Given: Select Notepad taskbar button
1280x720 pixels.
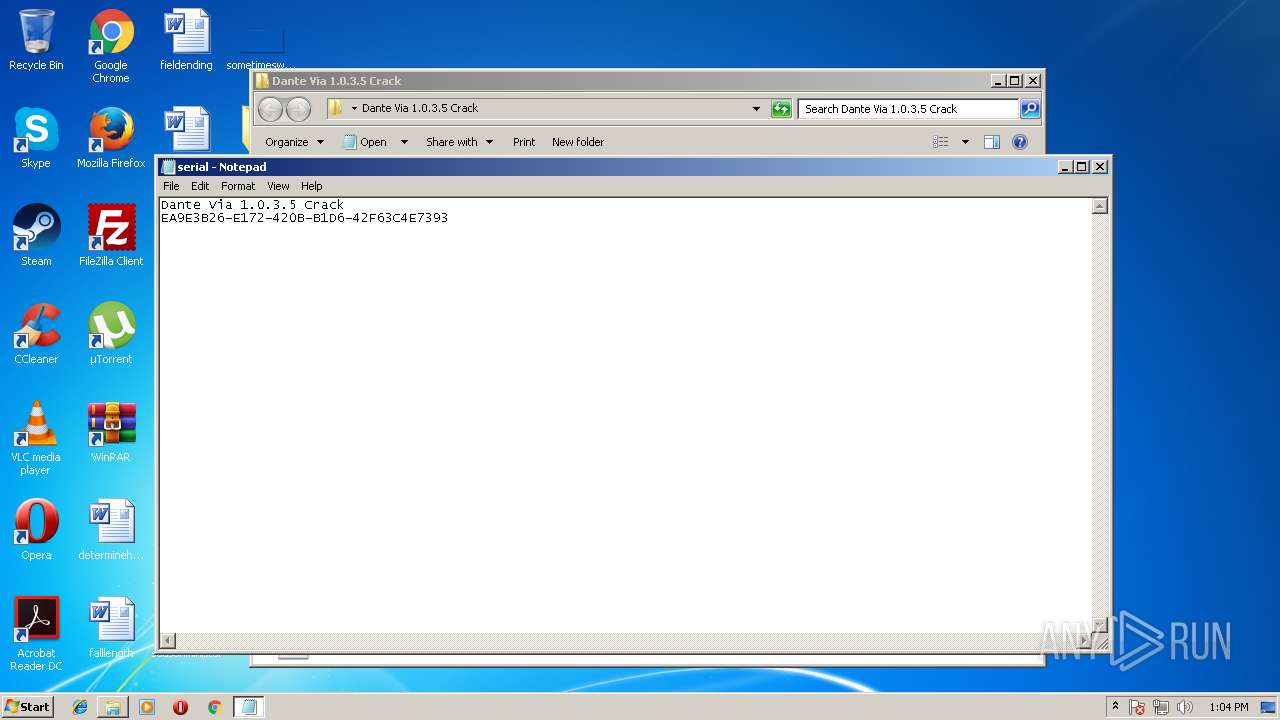Looking at the screenshot, I should [249, 707].
